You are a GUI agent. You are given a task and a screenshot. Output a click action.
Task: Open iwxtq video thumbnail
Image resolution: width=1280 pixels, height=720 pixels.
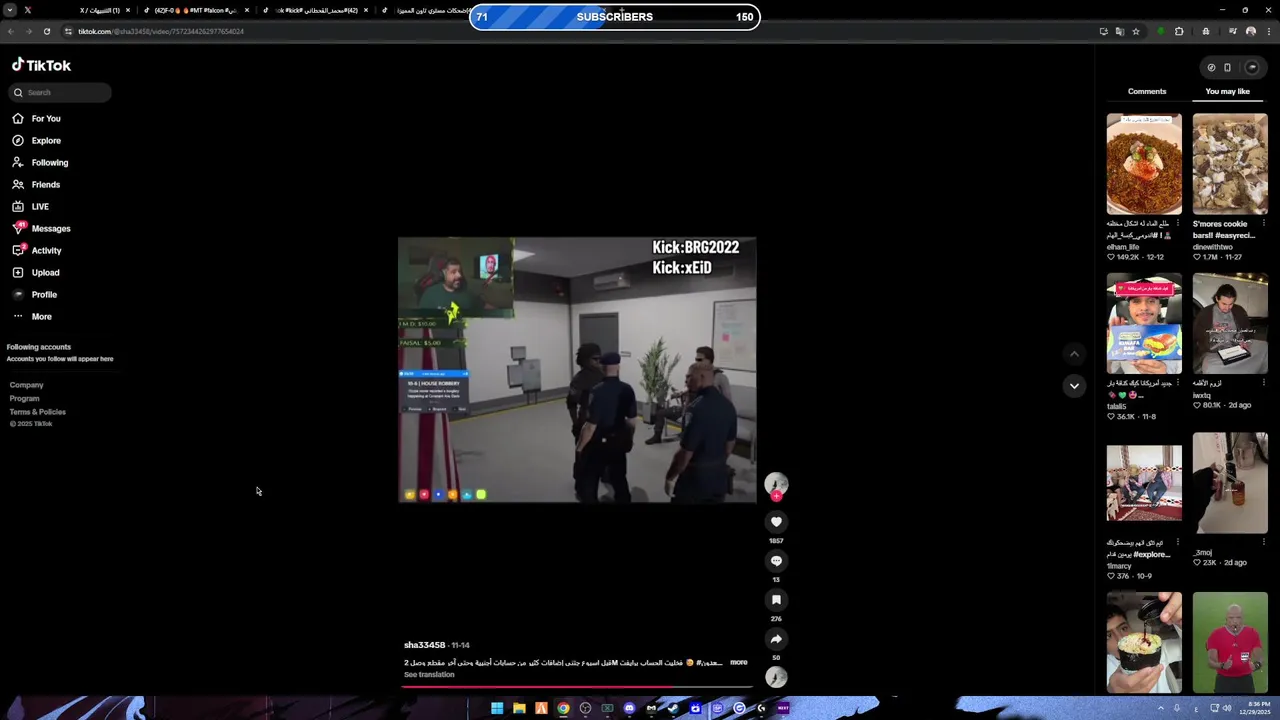click(1230, 323)
